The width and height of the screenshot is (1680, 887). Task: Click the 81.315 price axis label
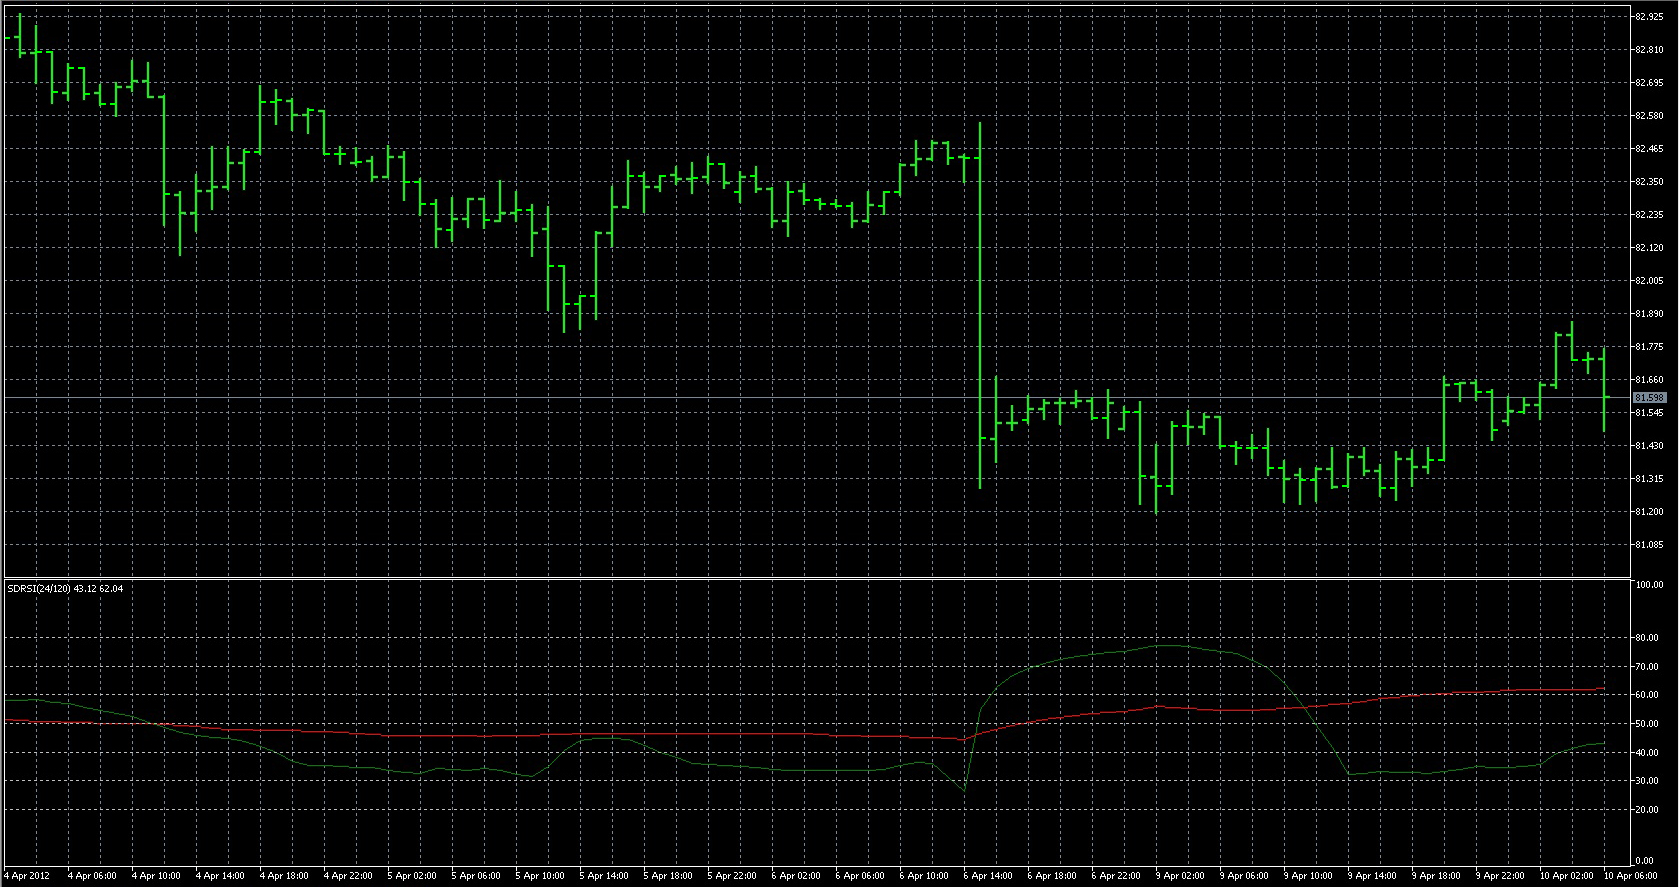(1650, 479)
